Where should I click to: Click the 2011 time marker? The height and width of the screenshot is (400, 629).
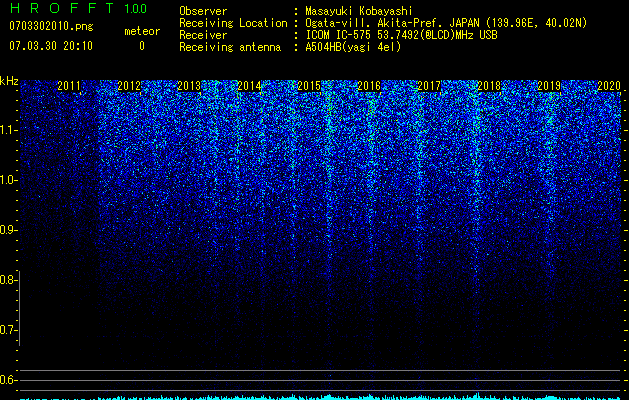point(69,86)
